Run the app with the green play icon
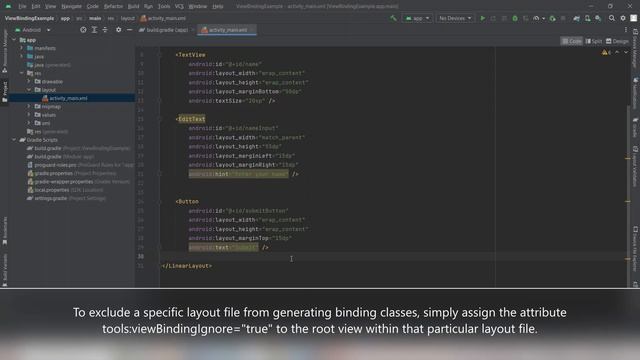The image size is (640, 360). (482, 18)
